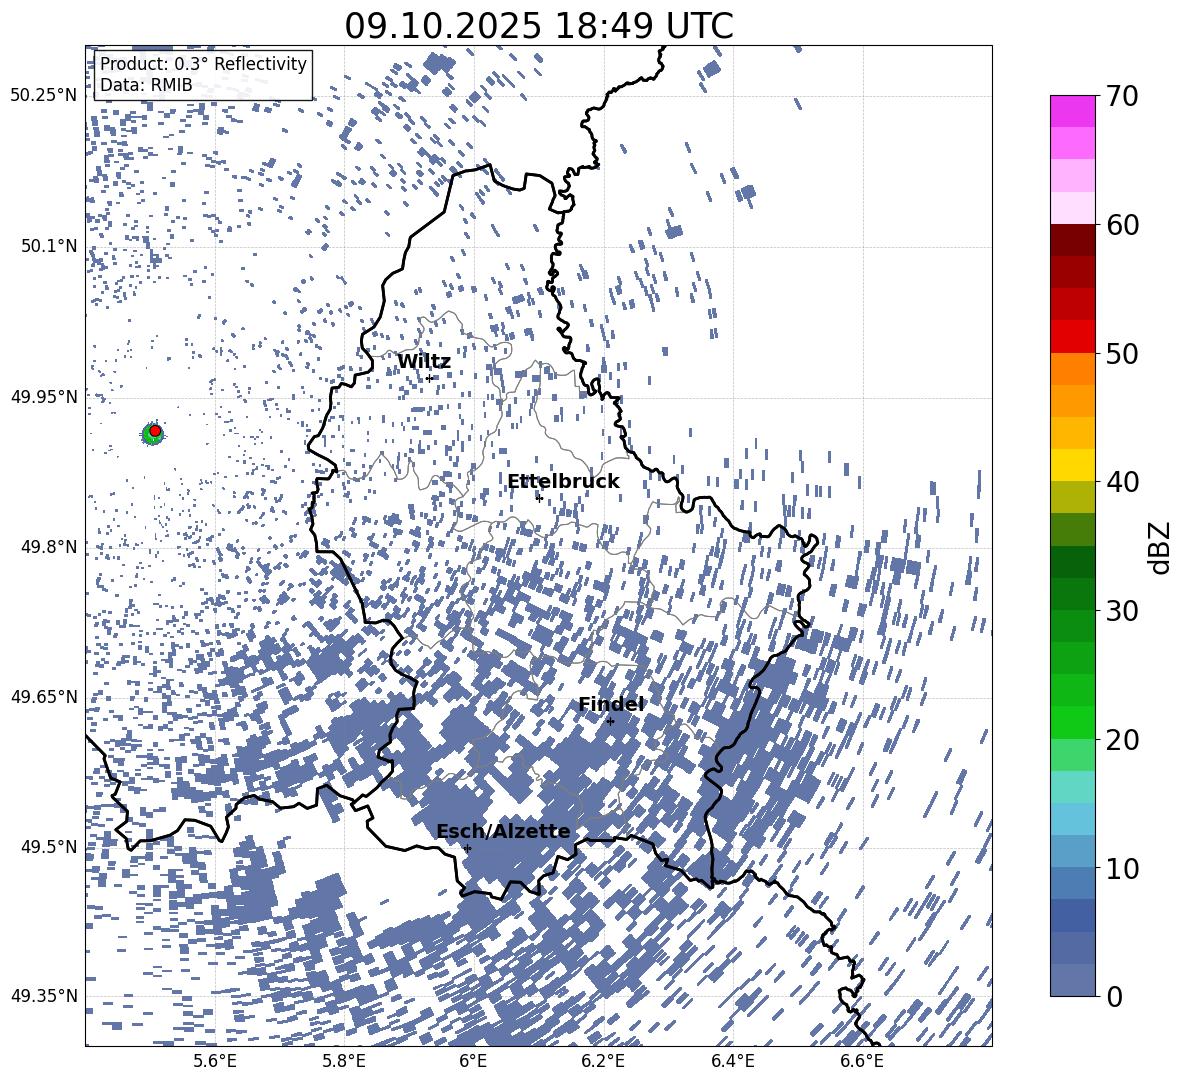Click the 70 colorbar tick value
The width and height of the screenshot is (1184, 1081).
(1122, 96)
